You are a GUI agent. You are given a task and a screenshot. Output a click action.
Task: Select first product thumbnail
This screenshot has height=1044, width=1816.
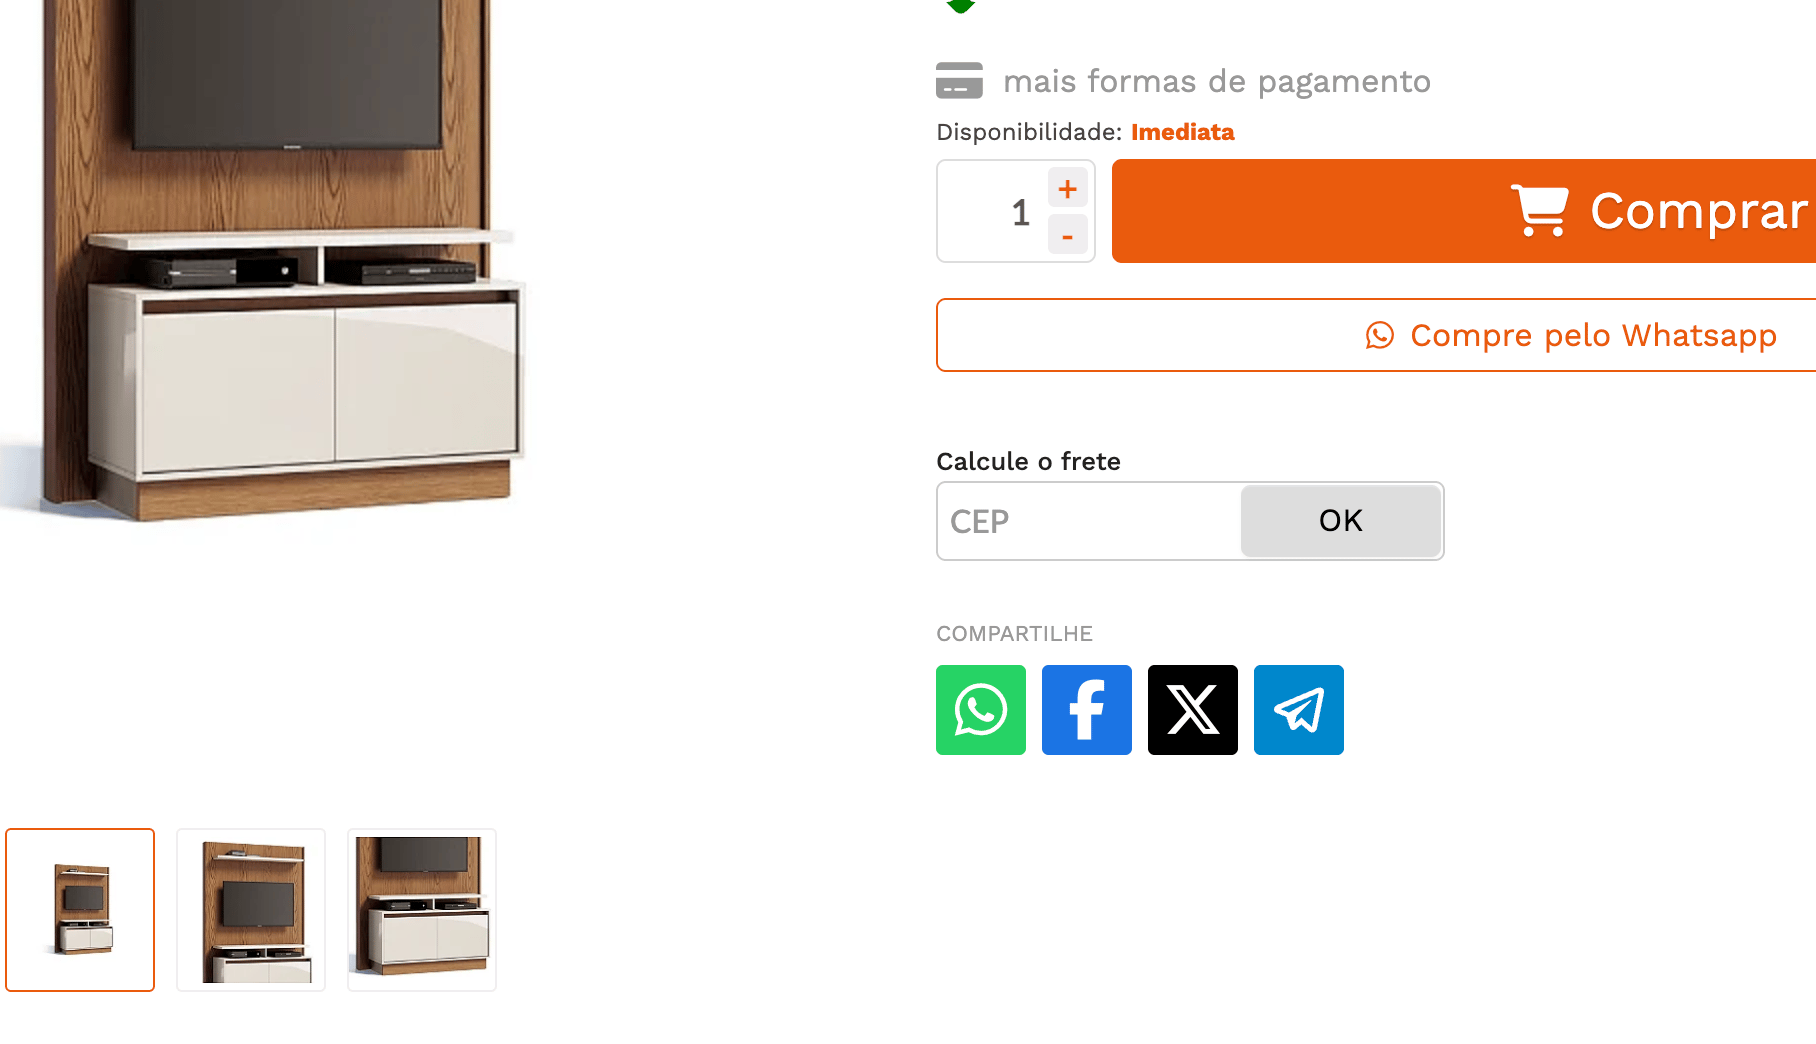click(80, 910)
